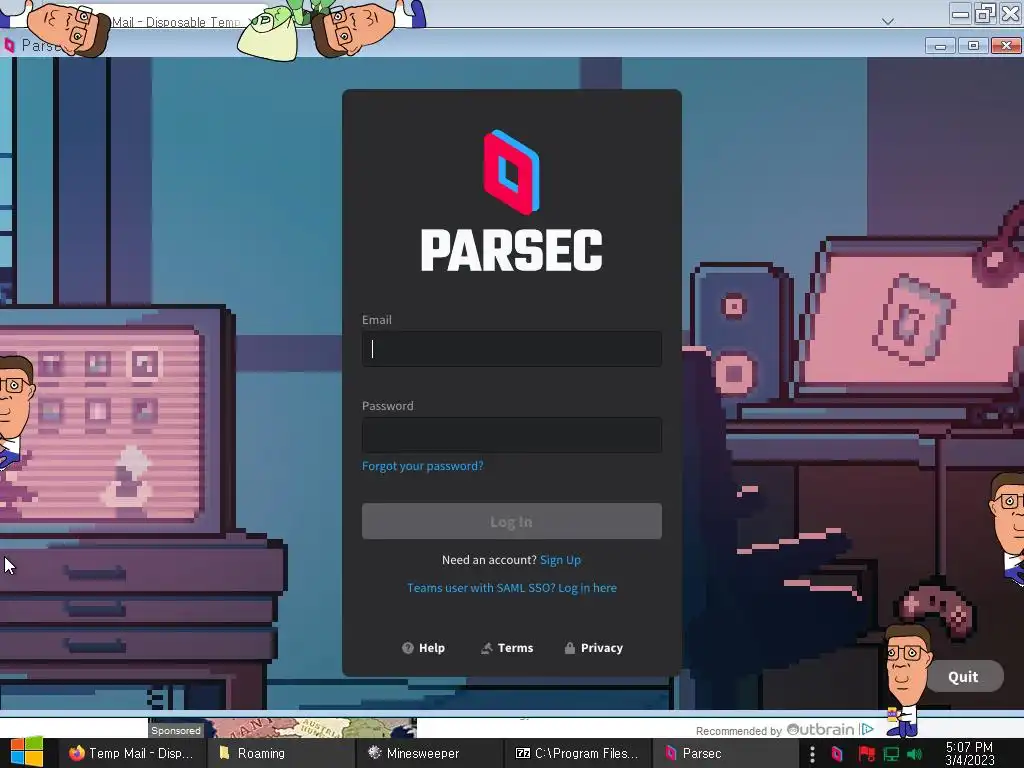Click the Help question mark icon

coord(408,648)
